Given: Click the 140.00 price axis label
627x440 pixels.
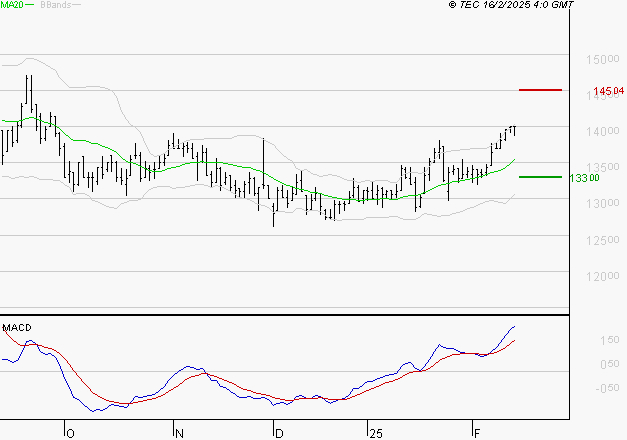Looking at the screenshot, I should point(602,131).
